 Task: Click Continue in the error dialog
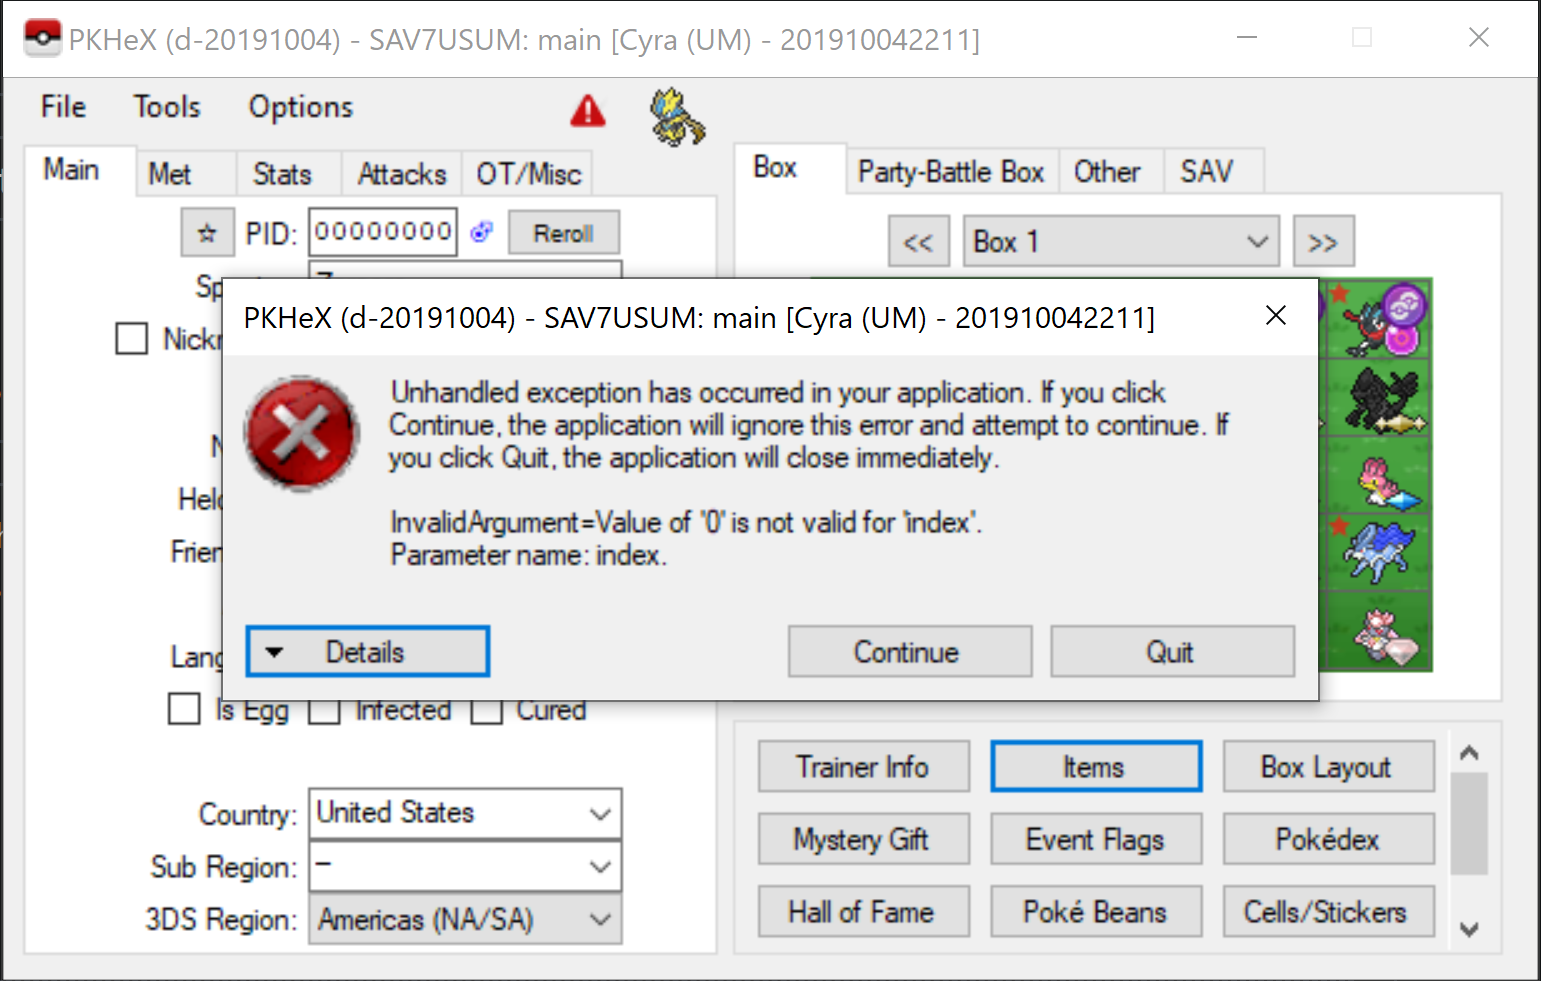click(910, 652)
